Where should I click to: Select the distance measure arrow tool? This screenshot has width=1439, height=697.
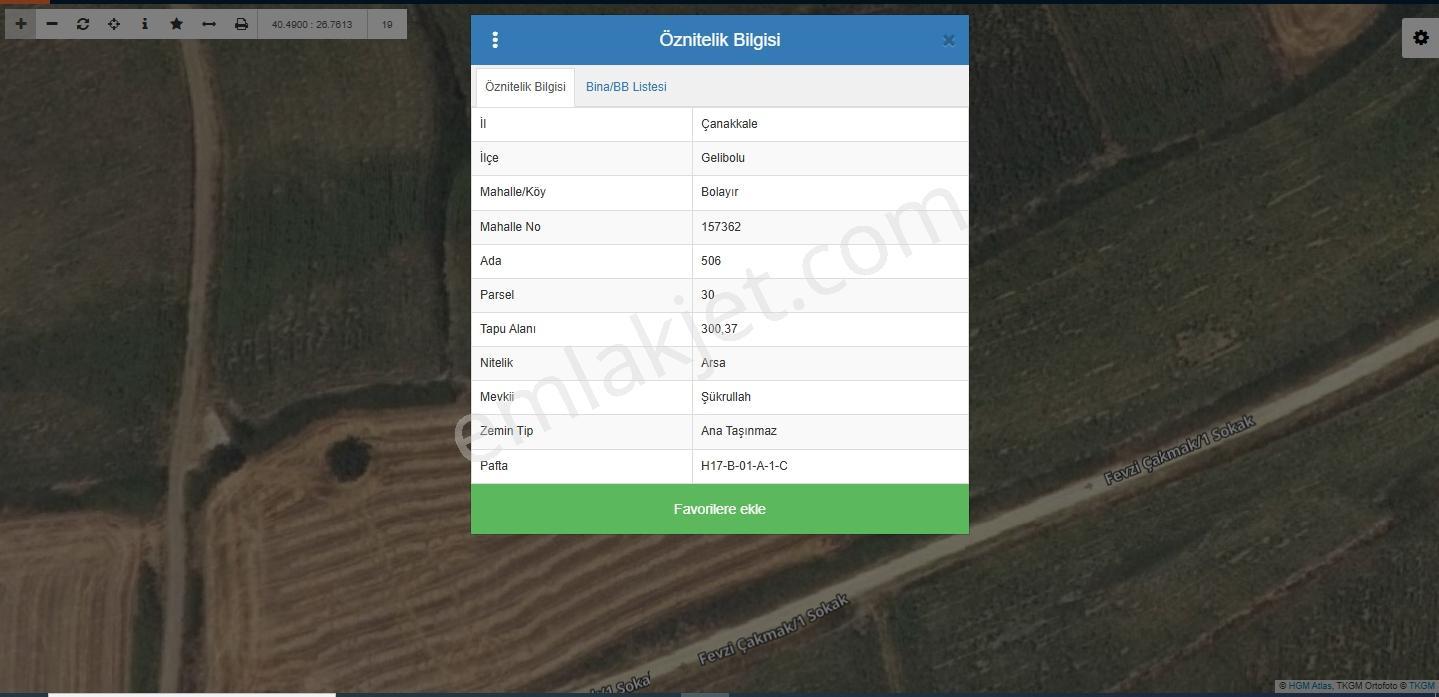209,24
